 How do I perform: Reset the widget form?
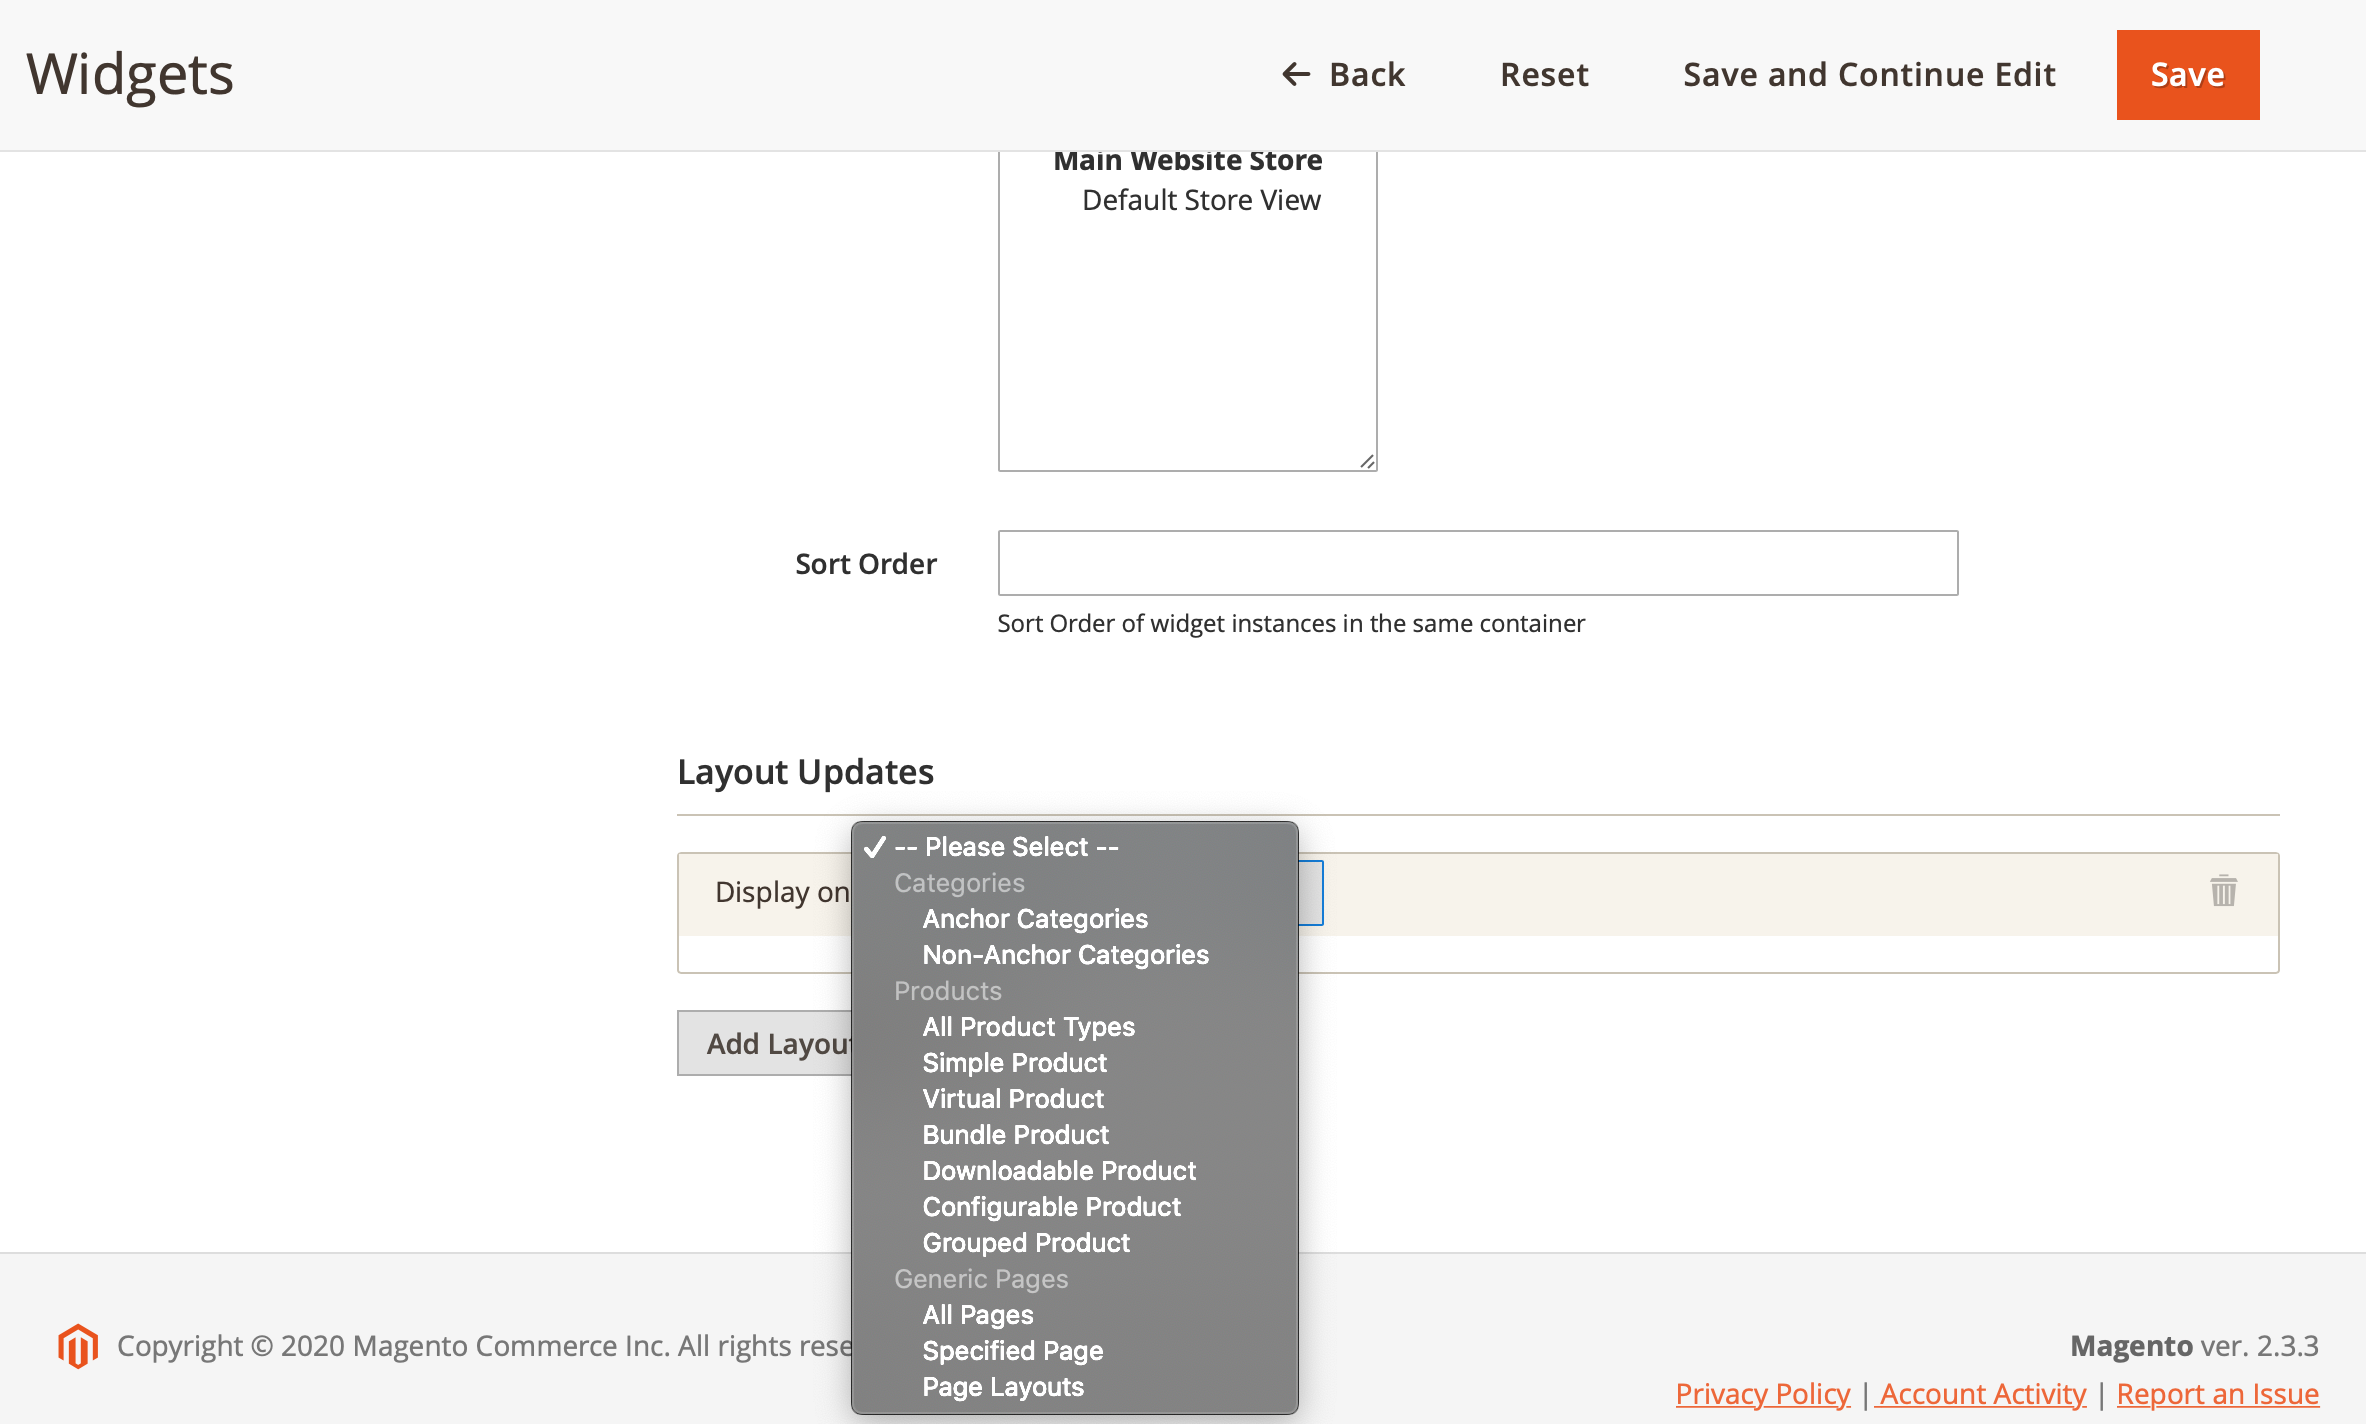click(1544, 75)
